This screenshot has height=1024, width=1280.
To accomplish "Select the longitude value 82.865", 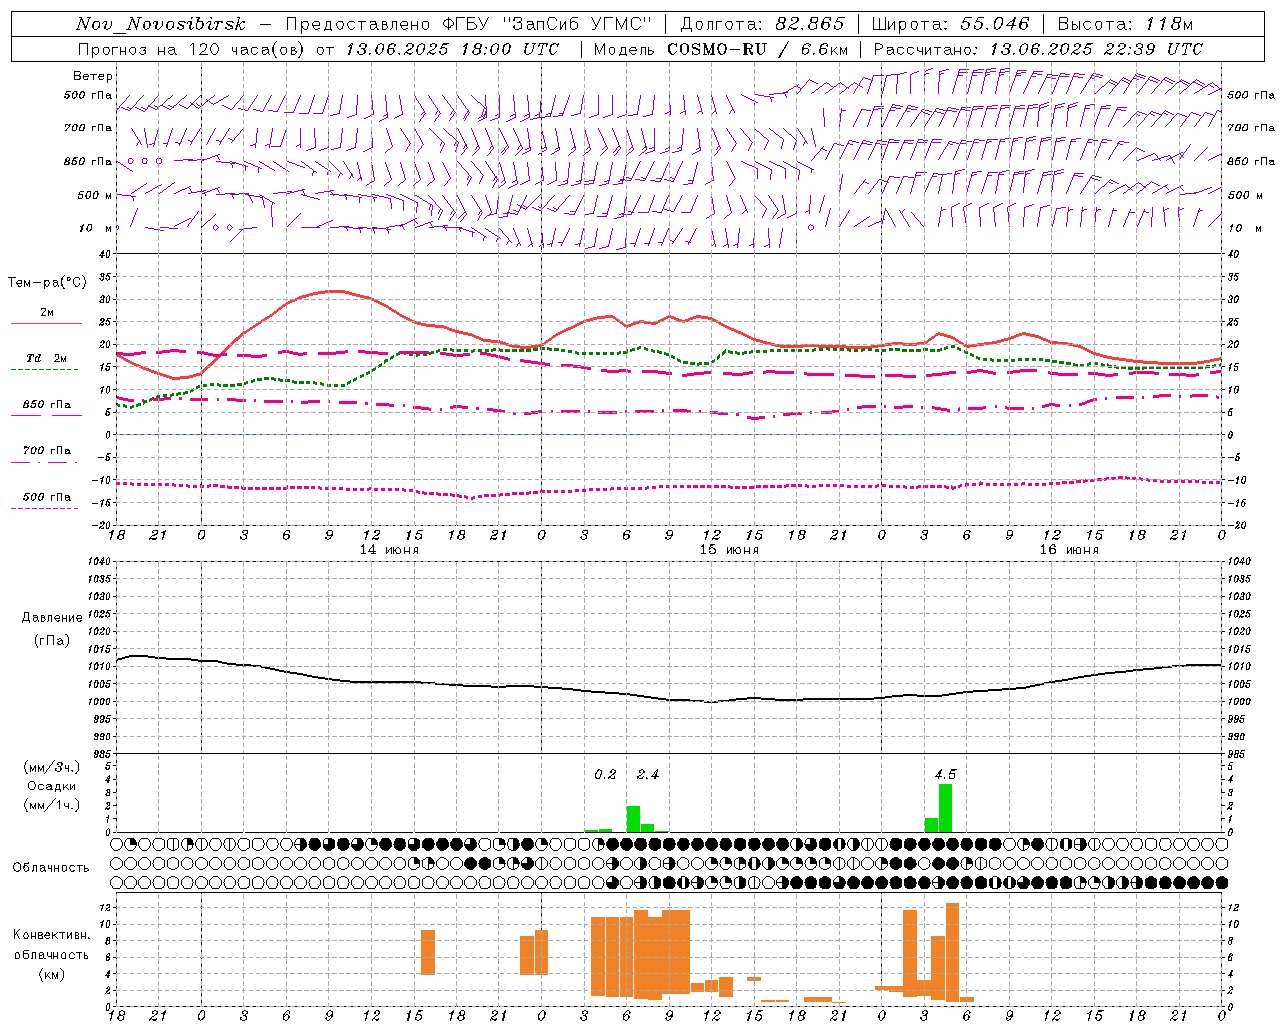I will [810, 24].
